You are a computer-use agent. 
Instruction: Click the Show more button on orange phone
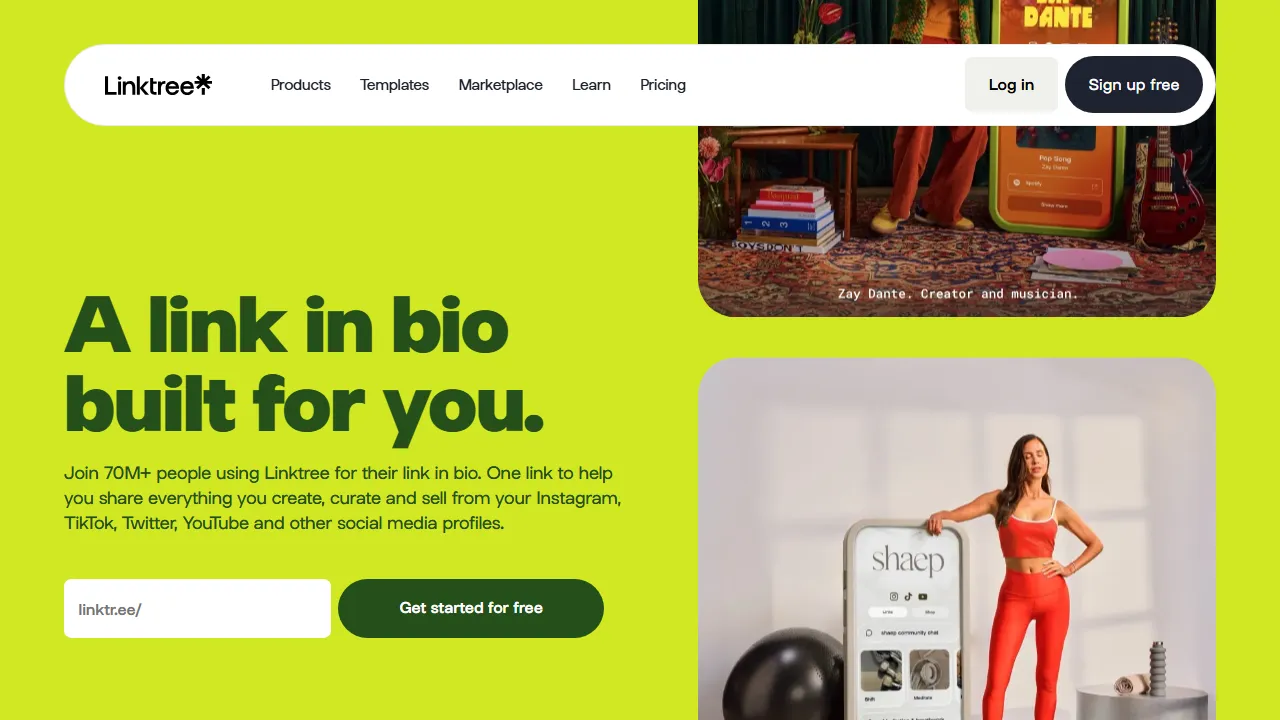coord(1055,205)
